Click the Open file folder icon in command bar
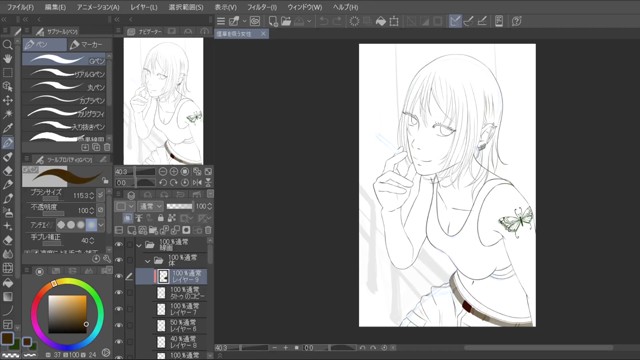 pyautogui.click(x=286, y=21)
